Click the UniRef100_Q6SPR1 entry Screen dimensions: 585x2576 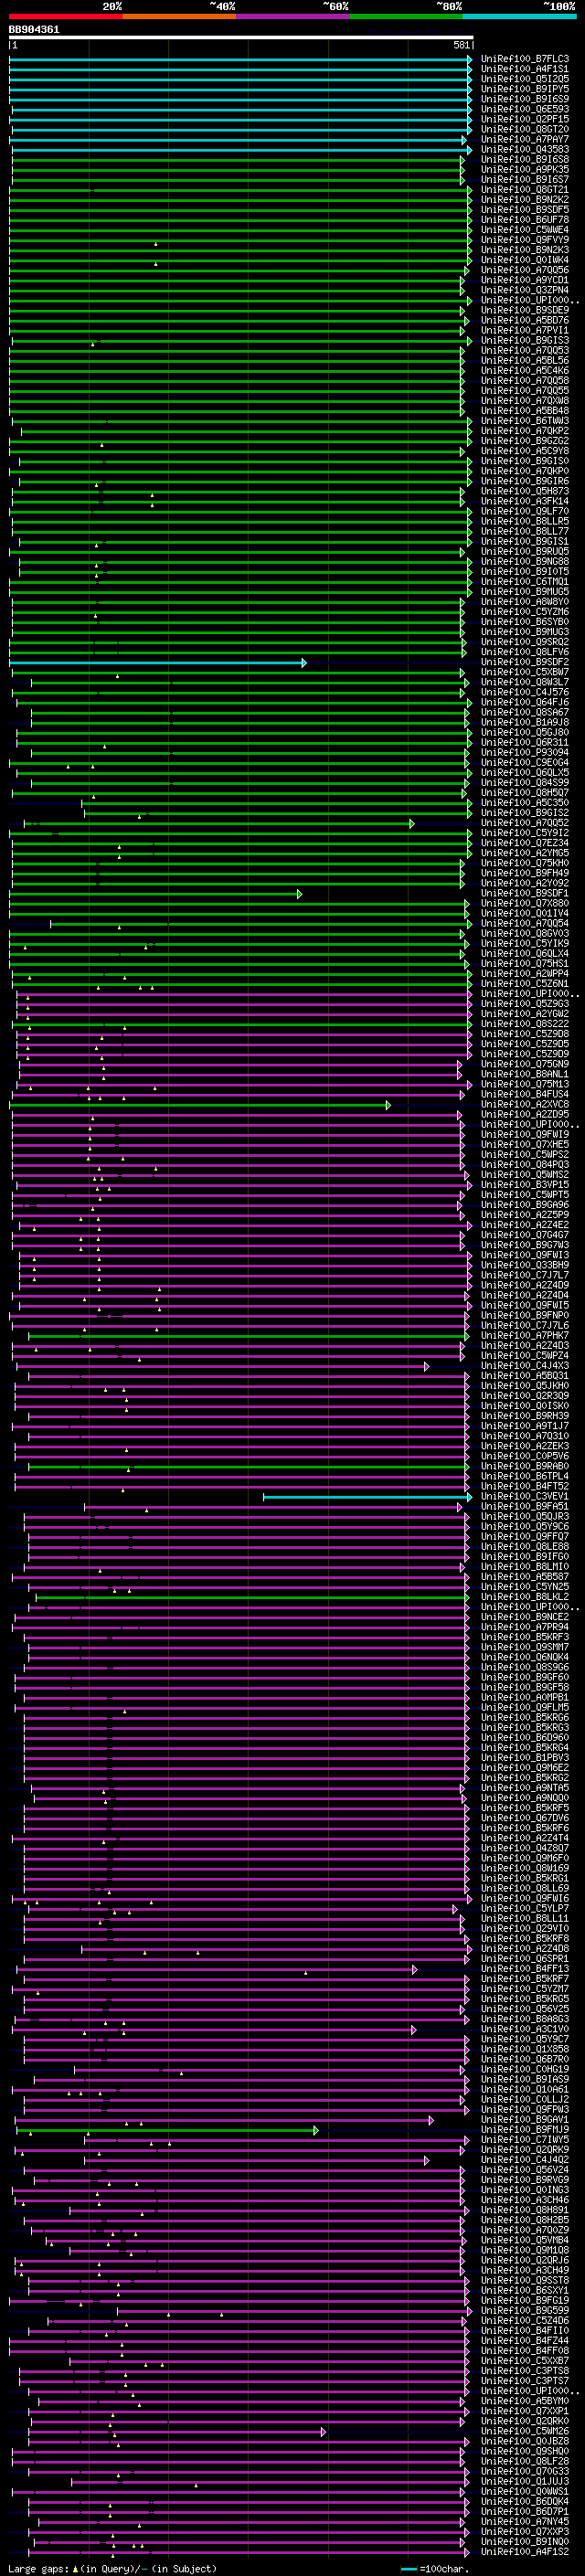(x=525, y=1960)
